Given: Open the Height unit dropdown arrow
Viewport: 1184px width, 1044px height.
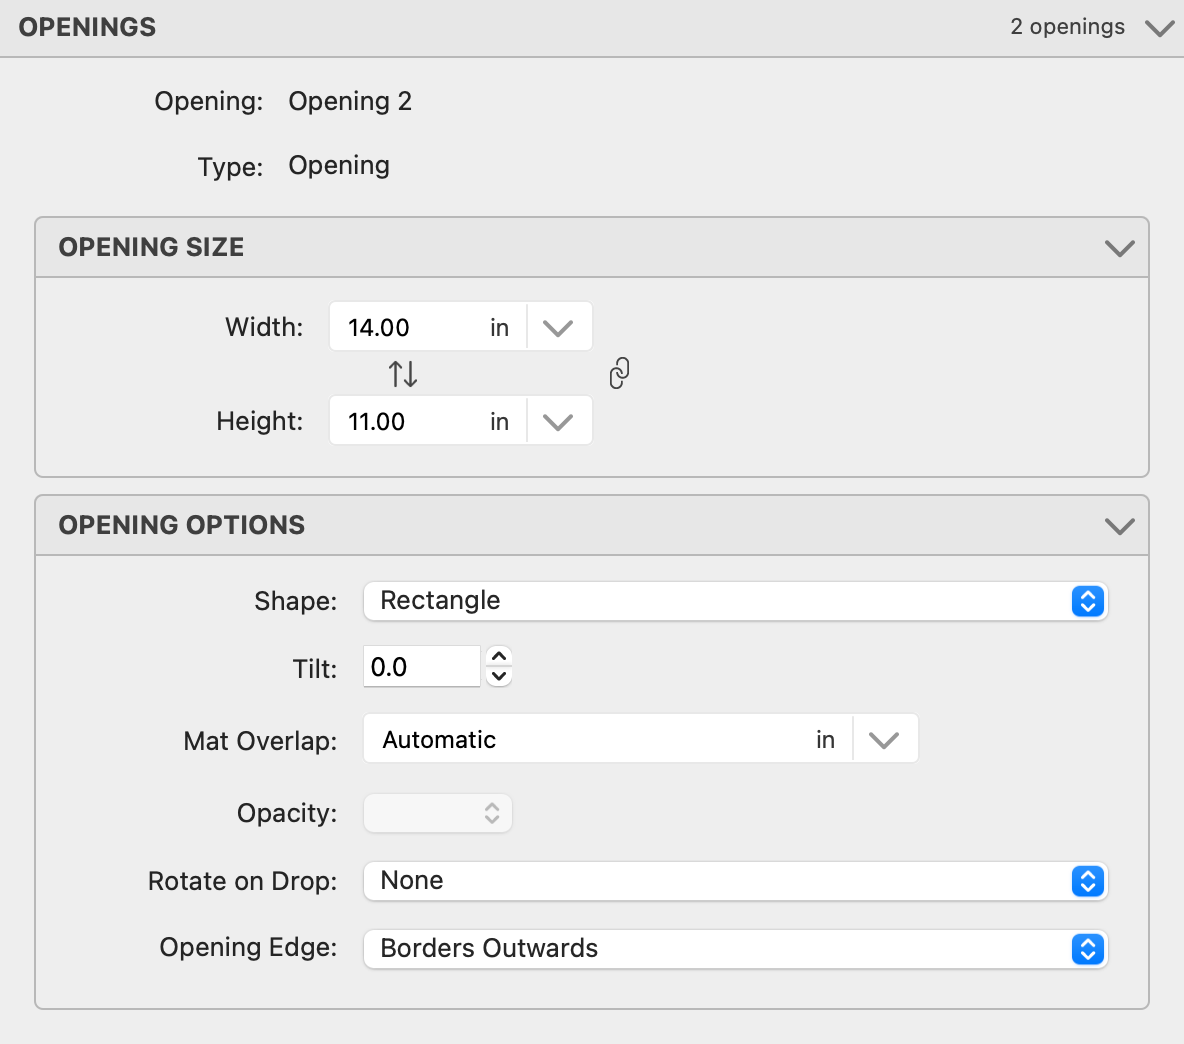Looking at the screenshot, I should [x=558, y=422].
